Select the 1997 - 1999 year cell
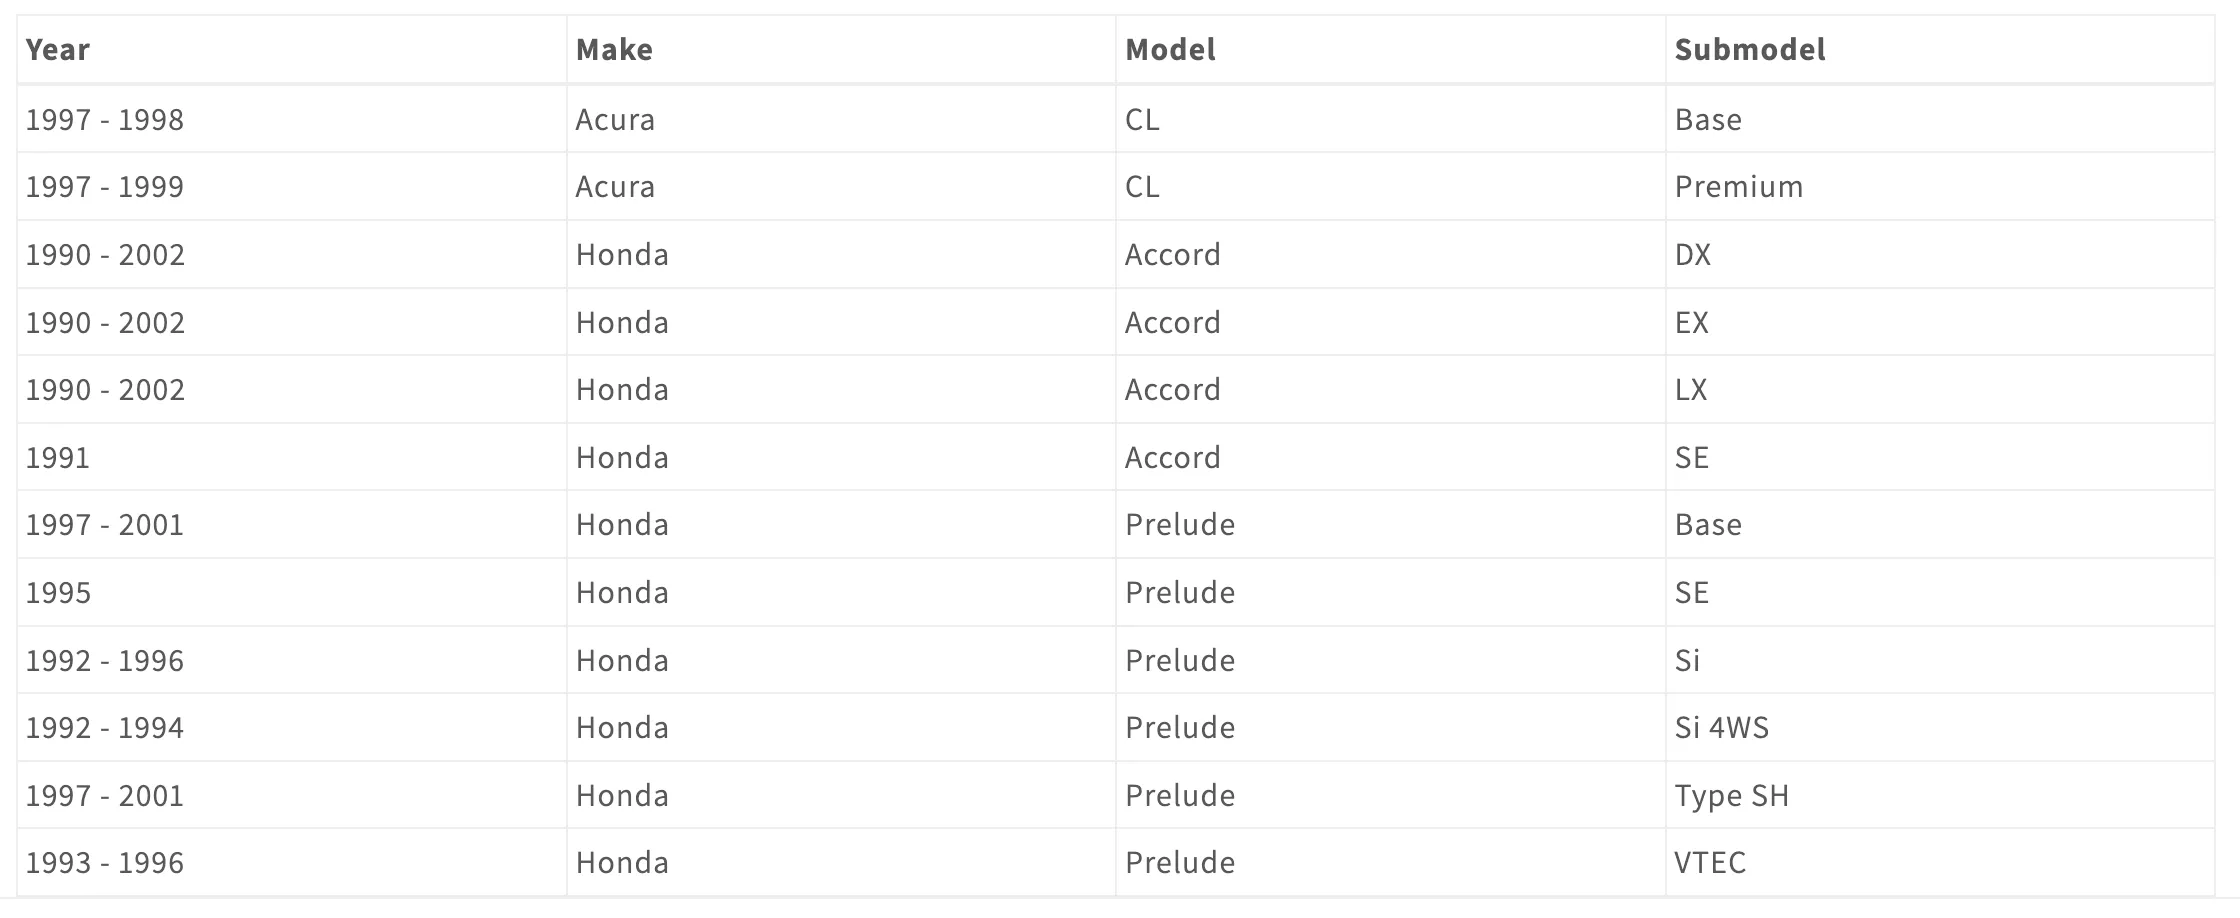Screen dimensions: 2240x918 tap(105, 187)
